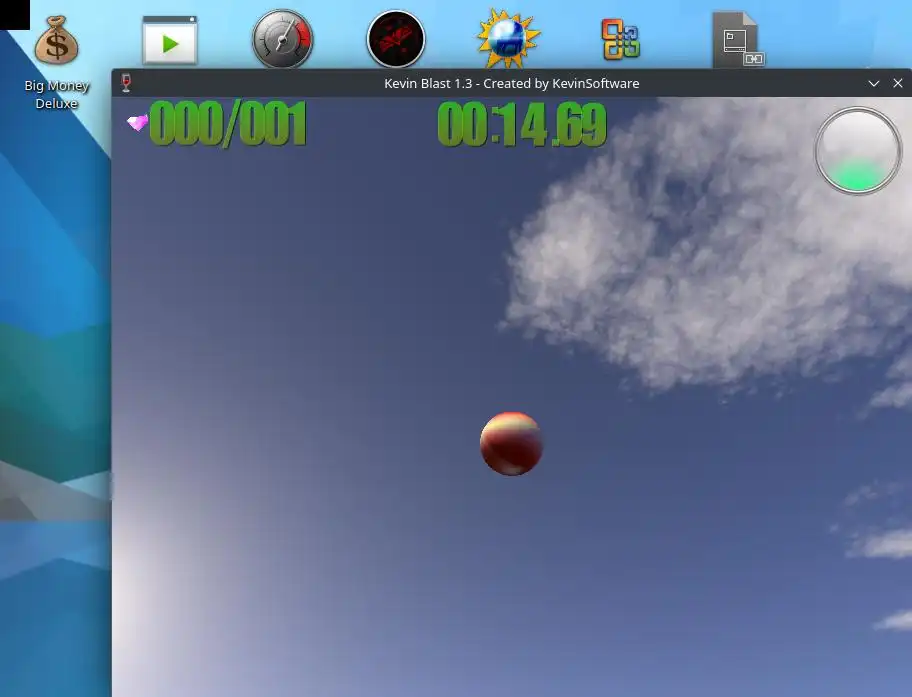This screenshot has width=912, height=697.
Task: Close the Kevin Blast window
Action: [898, 83]
